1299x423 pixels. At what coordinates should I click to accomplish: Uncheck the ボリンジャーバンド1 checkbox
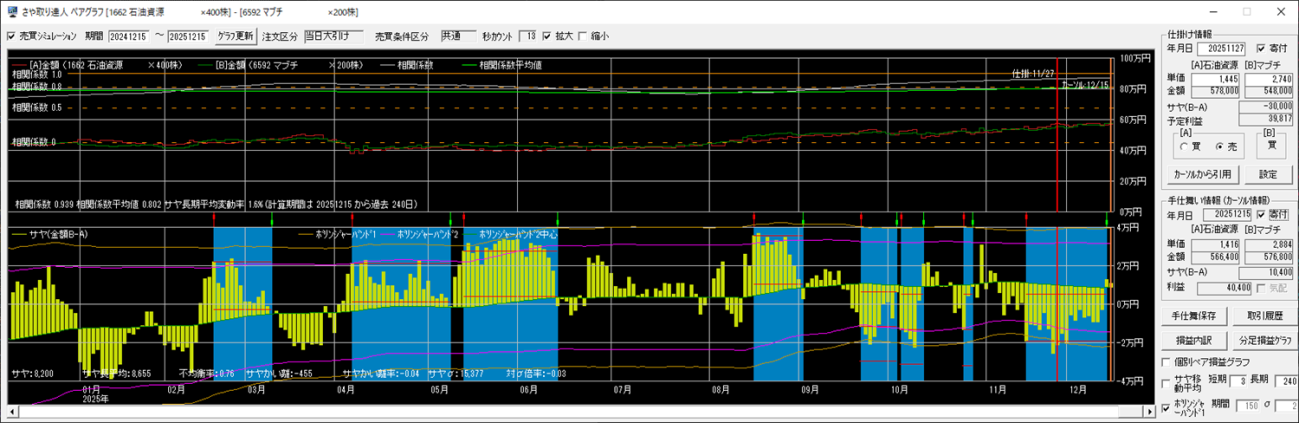[1166, 408]
